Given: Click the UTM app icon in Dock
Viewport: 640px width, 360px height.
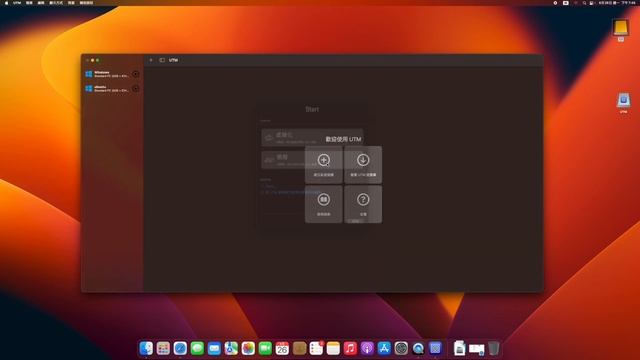Looking at the screenshot, I should click(435, 348).
